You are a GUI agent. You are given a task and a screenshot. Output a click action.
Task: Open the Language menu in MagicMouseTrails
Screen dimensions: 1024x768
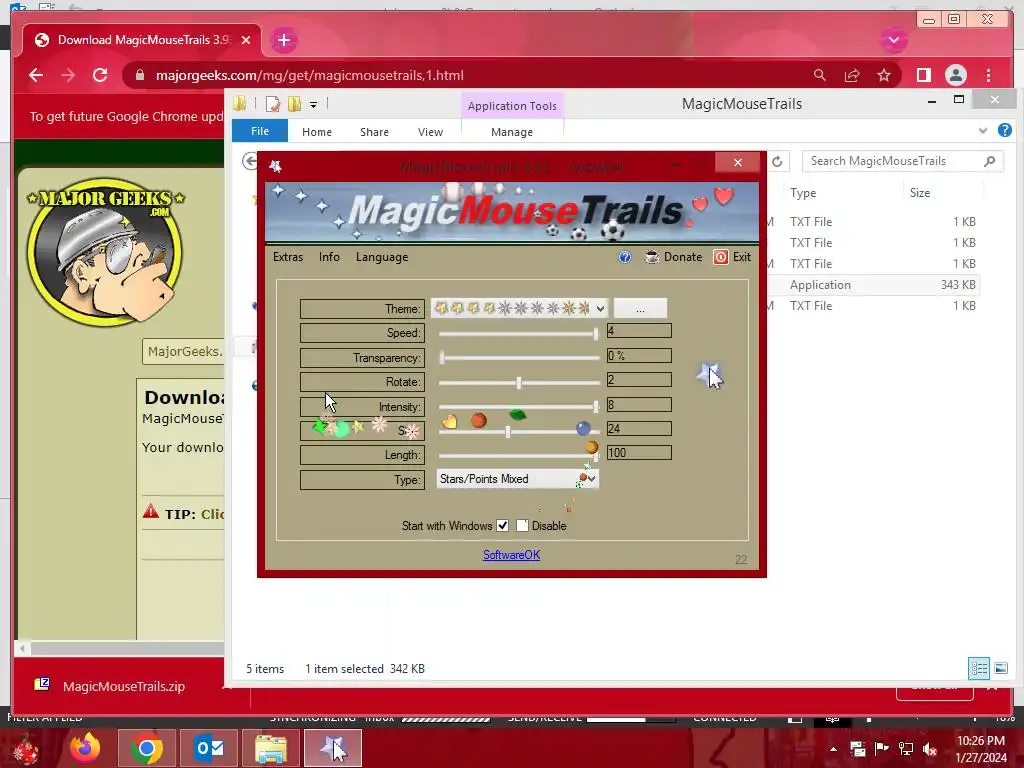382,257
